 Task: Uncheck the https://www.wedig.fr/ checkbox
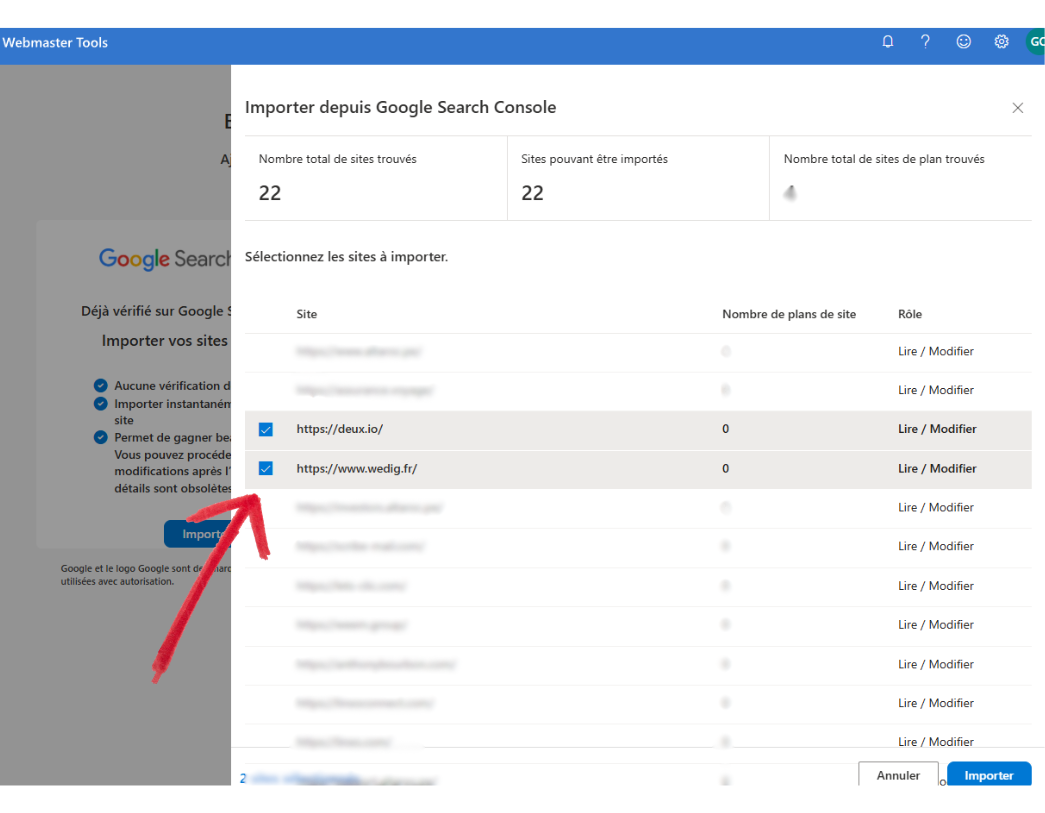coord(266,469)
